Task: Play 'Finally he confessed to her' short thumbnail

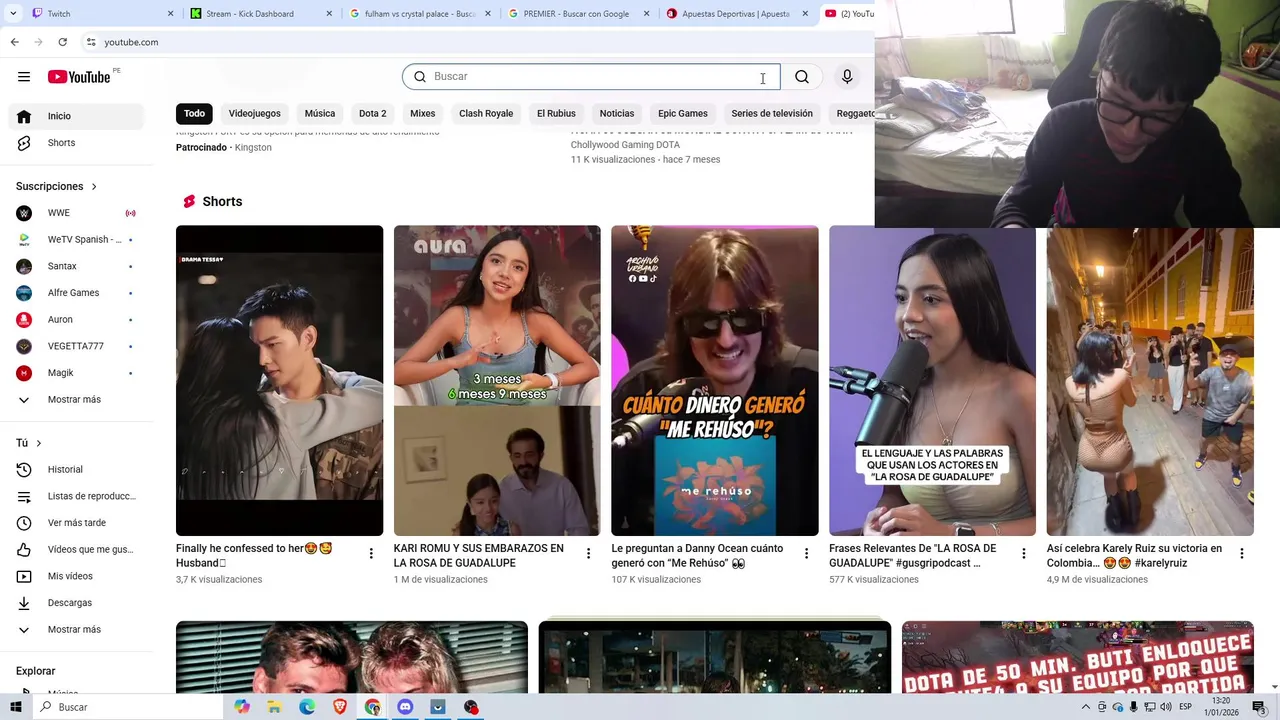Action: tap(279, 380)
